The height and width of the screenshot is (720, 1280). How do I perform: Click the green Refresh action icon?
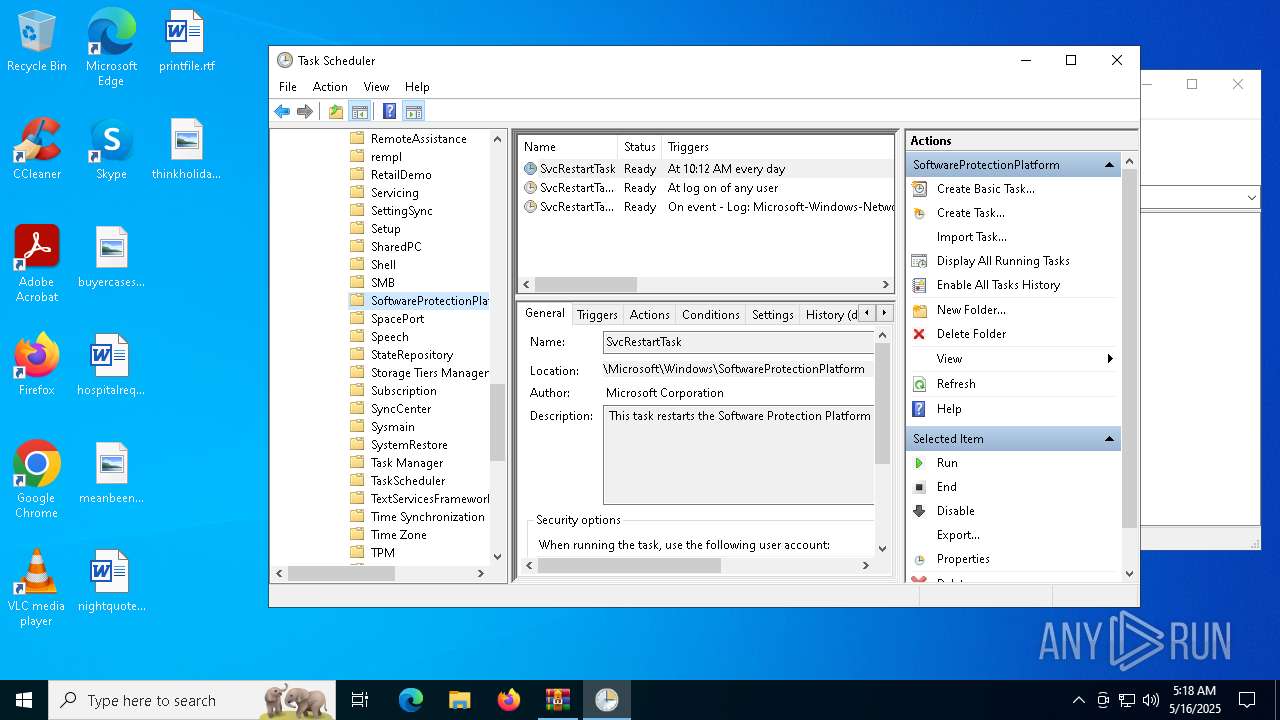tap(919, 384)
